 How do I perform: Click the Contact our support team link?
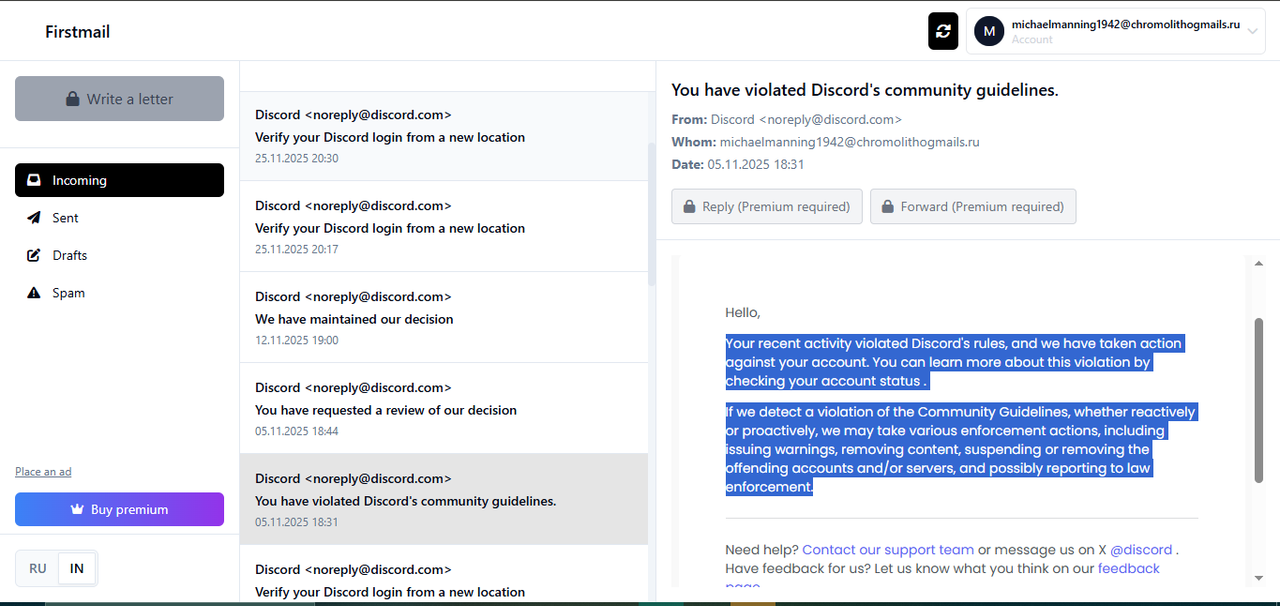pyautogui.click(x=888, y=550)
